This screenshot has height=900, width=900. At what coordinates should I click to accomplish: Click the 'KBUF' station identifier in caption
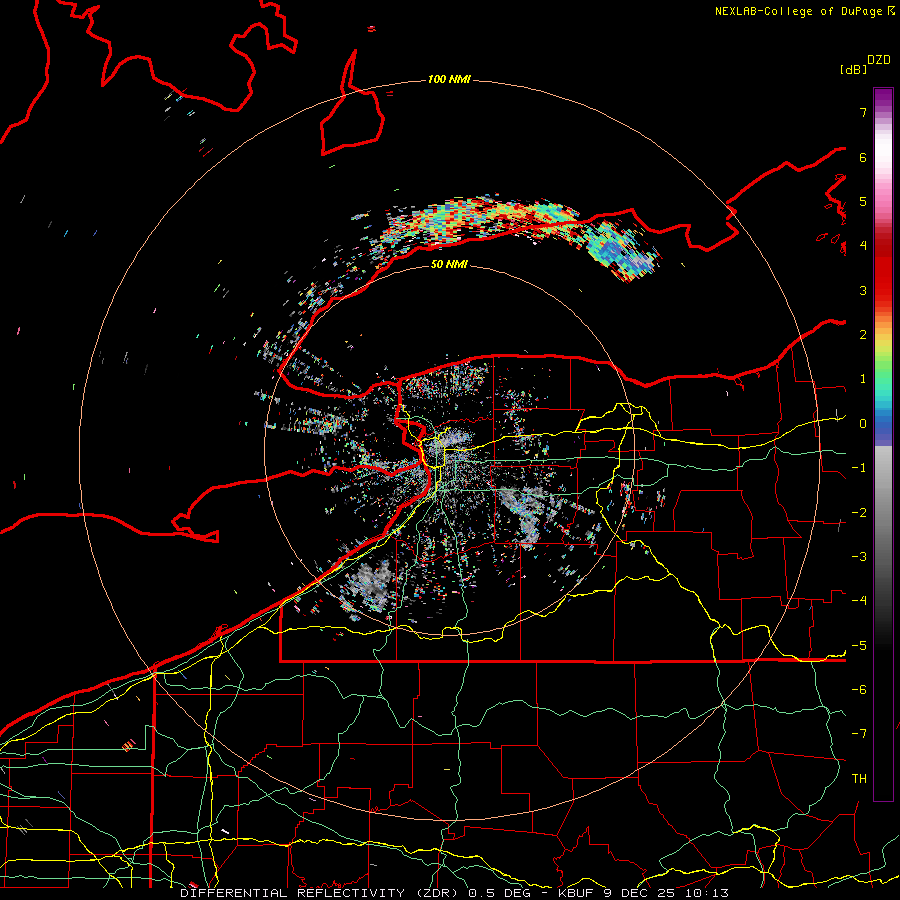[575, 893]
